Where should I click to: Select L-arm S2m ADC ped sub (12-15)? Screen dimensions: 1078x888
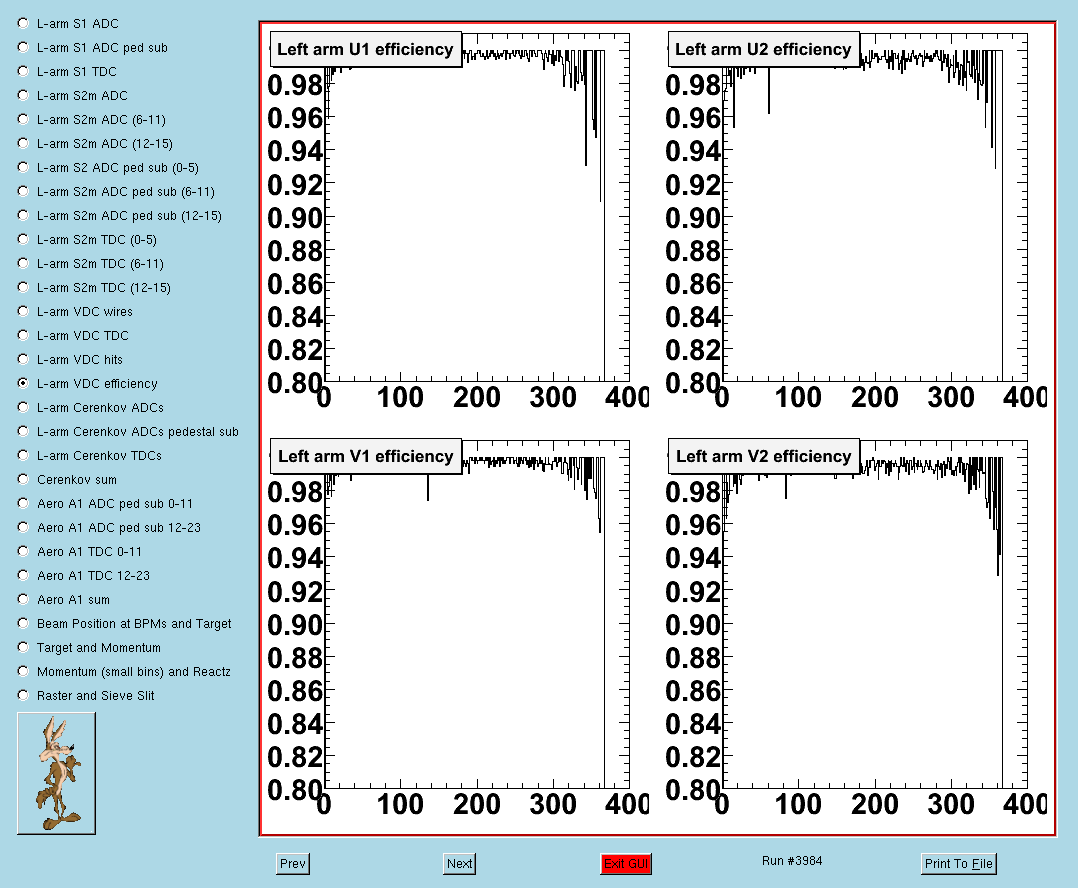(23, 216)
